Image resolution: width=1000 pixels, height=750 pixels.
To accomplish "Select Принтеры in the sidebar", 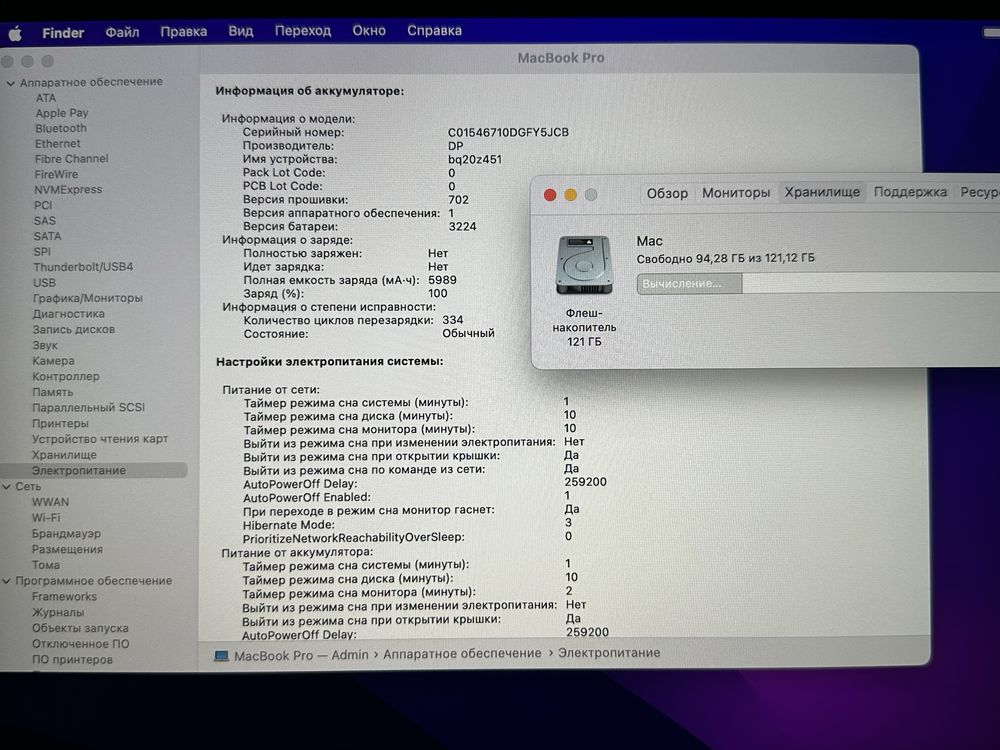I will coord(61,423).
